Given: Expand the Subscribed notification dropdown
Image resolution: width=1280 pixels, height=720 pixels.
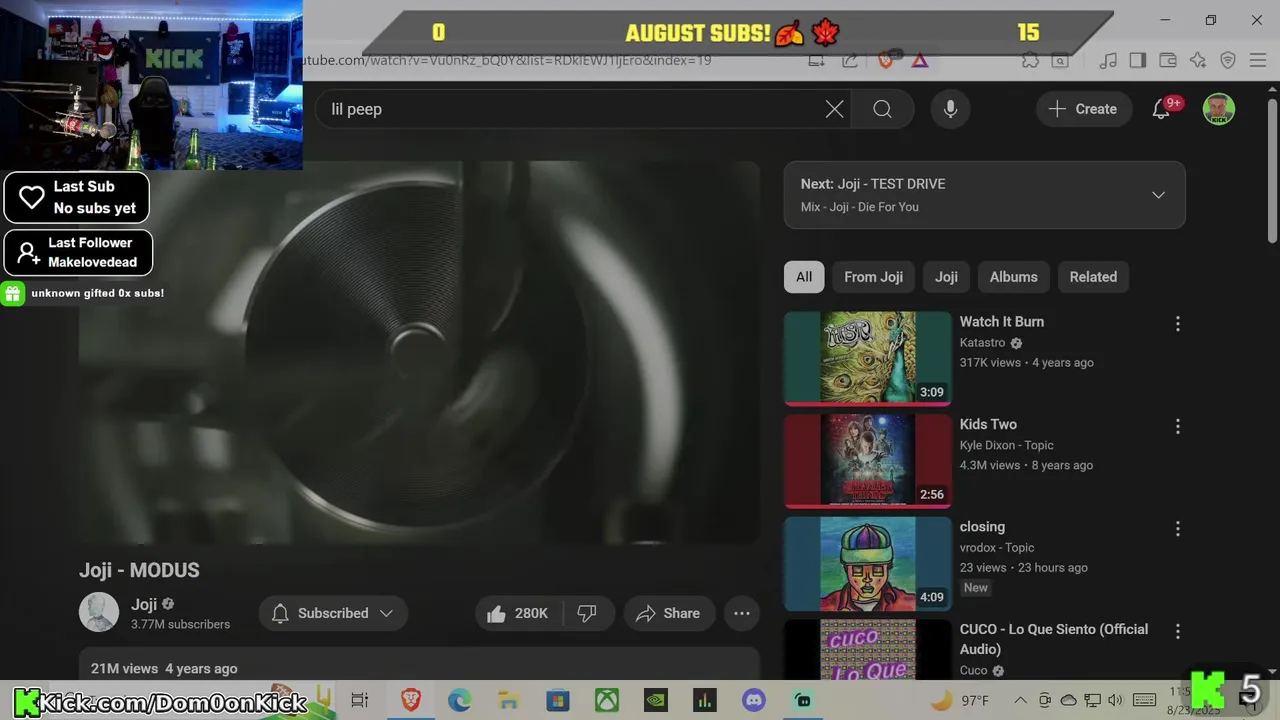Looking at the screenshot, I should coord(333,613).
